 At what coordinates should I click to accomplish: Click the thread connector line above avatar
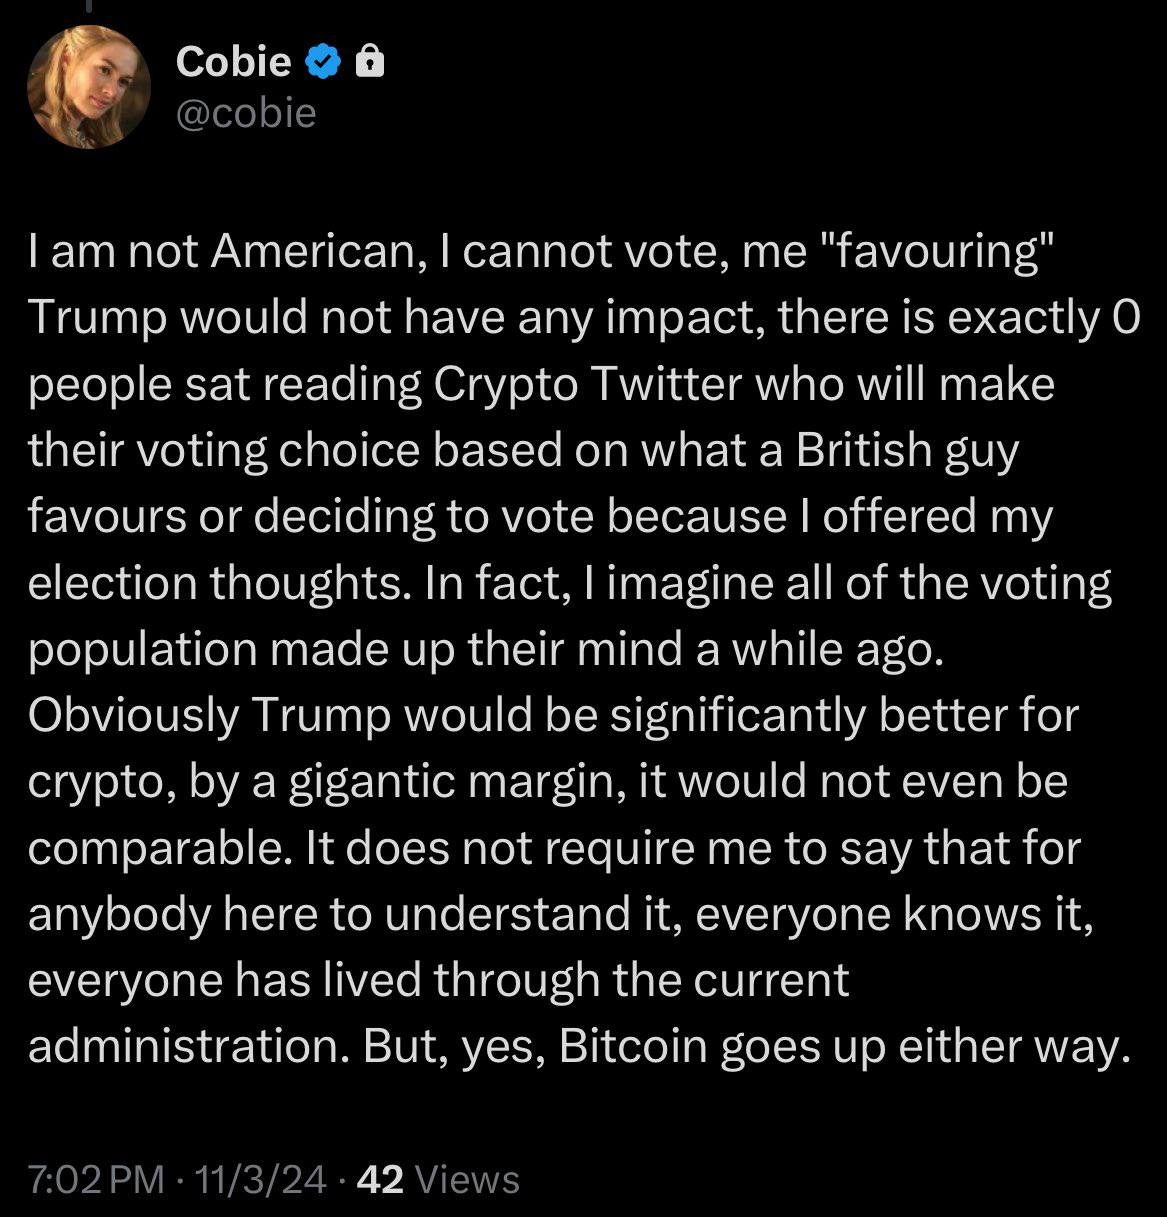coord(87,6)
